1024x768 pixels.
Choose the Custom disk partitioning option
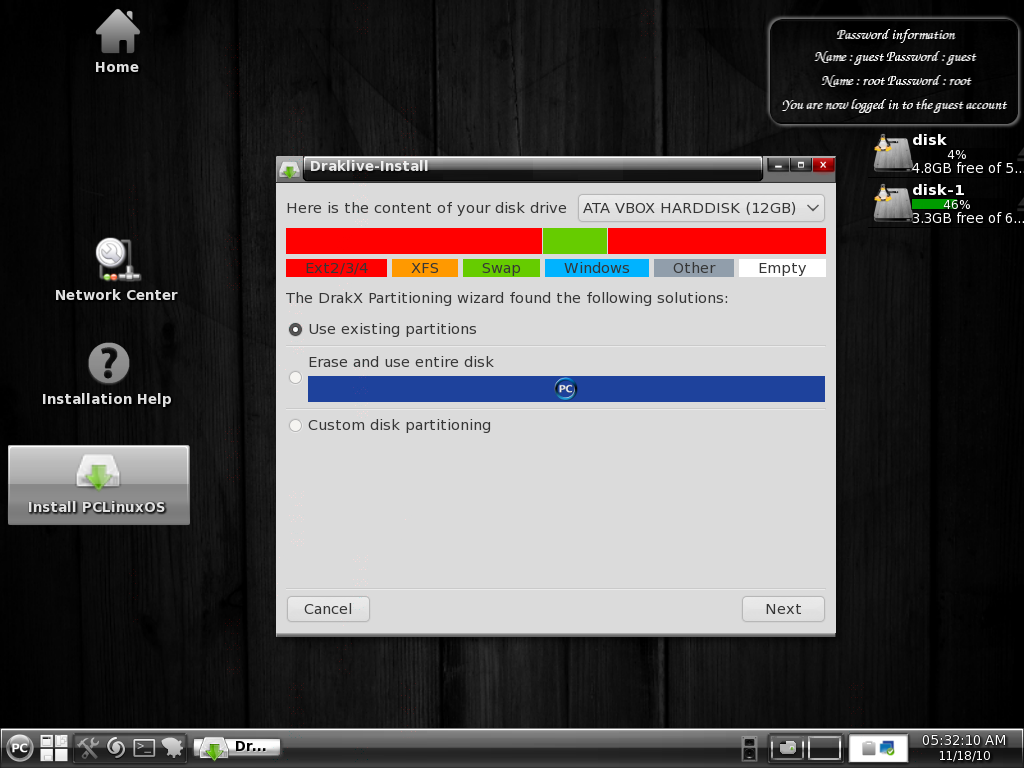(295, 425)
